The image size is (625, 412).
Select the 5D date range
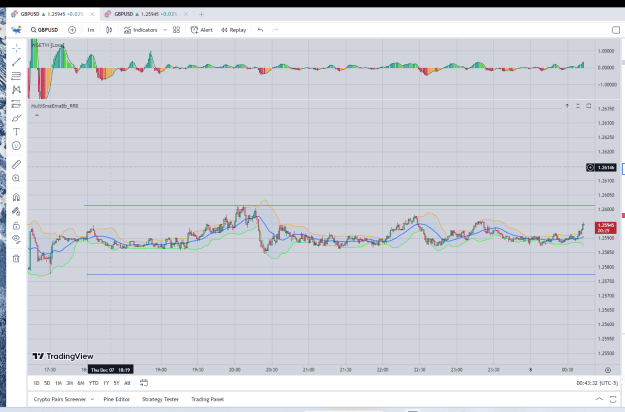click(x=47, y=383)
